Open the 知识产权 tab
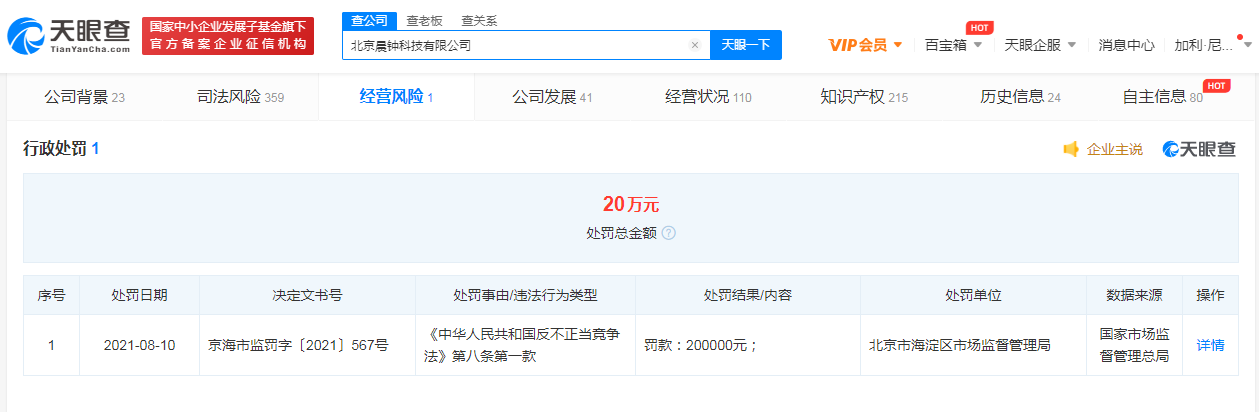The height and width of the screenshot is (412, 1259). pyautogui.click(x=864, y=97)
